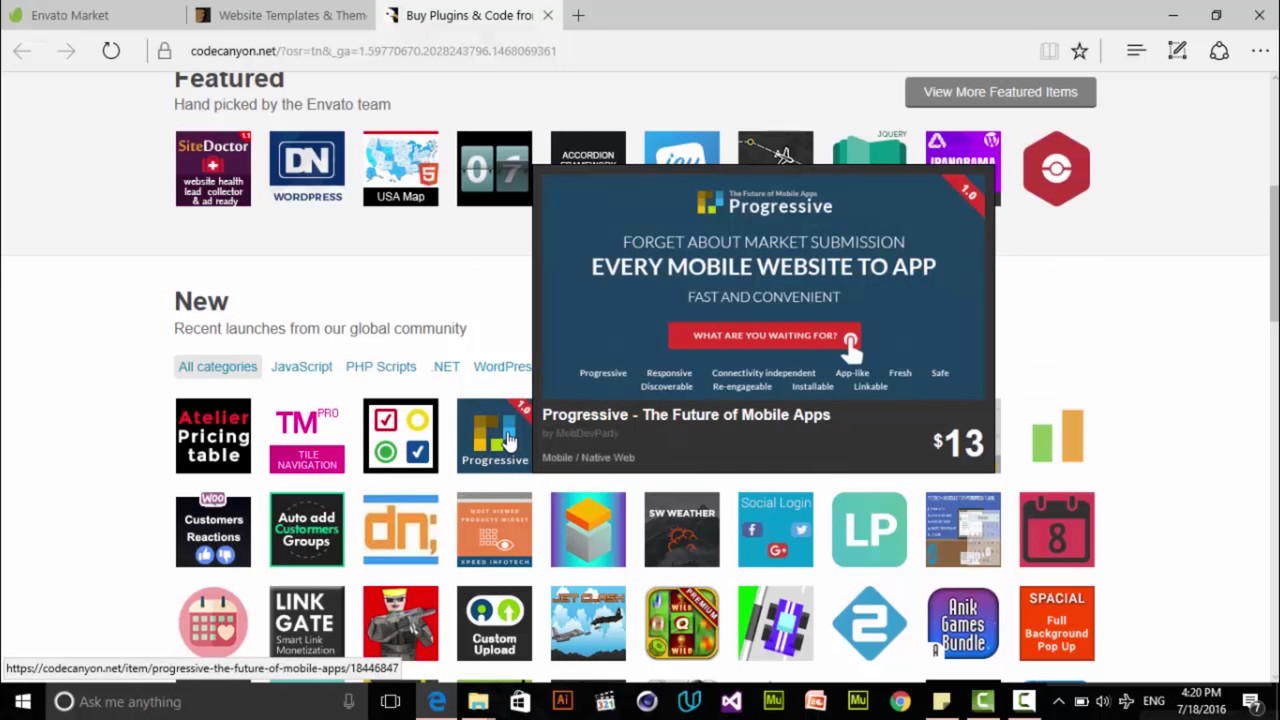Click the Progressive preview title text

click(686, 415)
